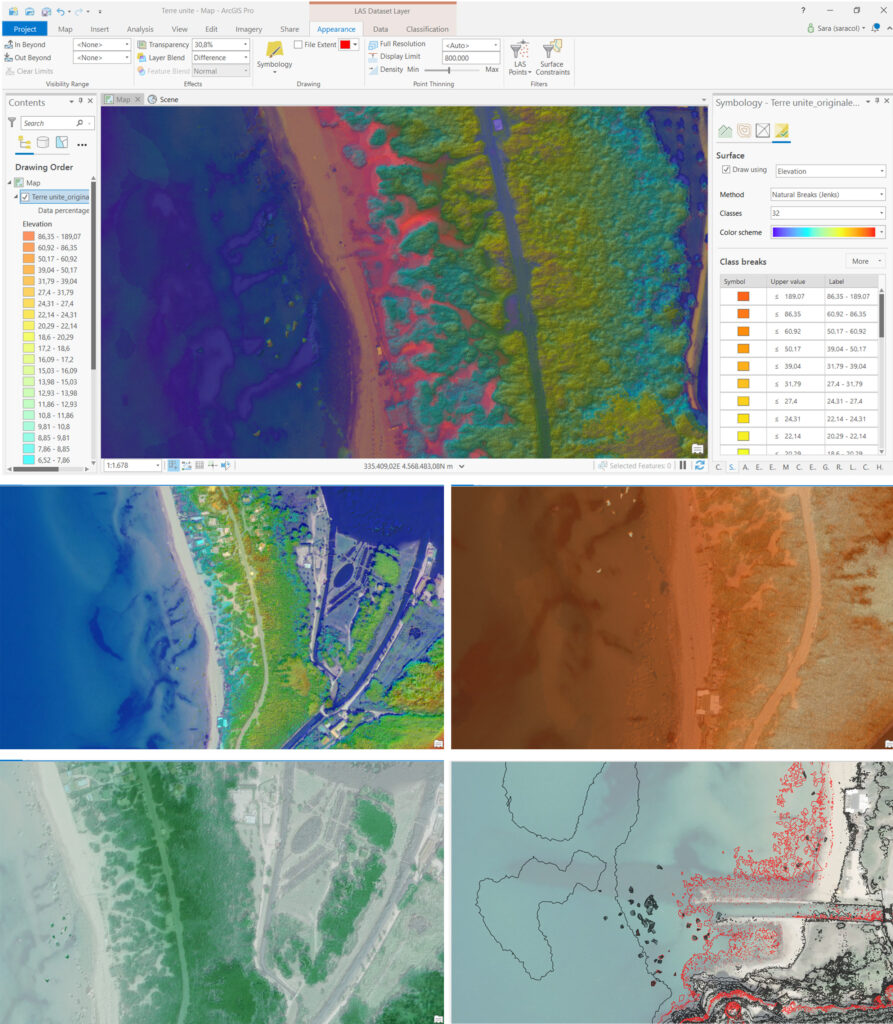Uncheck the Draw using checkbox
This screenshot has width=893, height=1024.
(x=726, y=170)
